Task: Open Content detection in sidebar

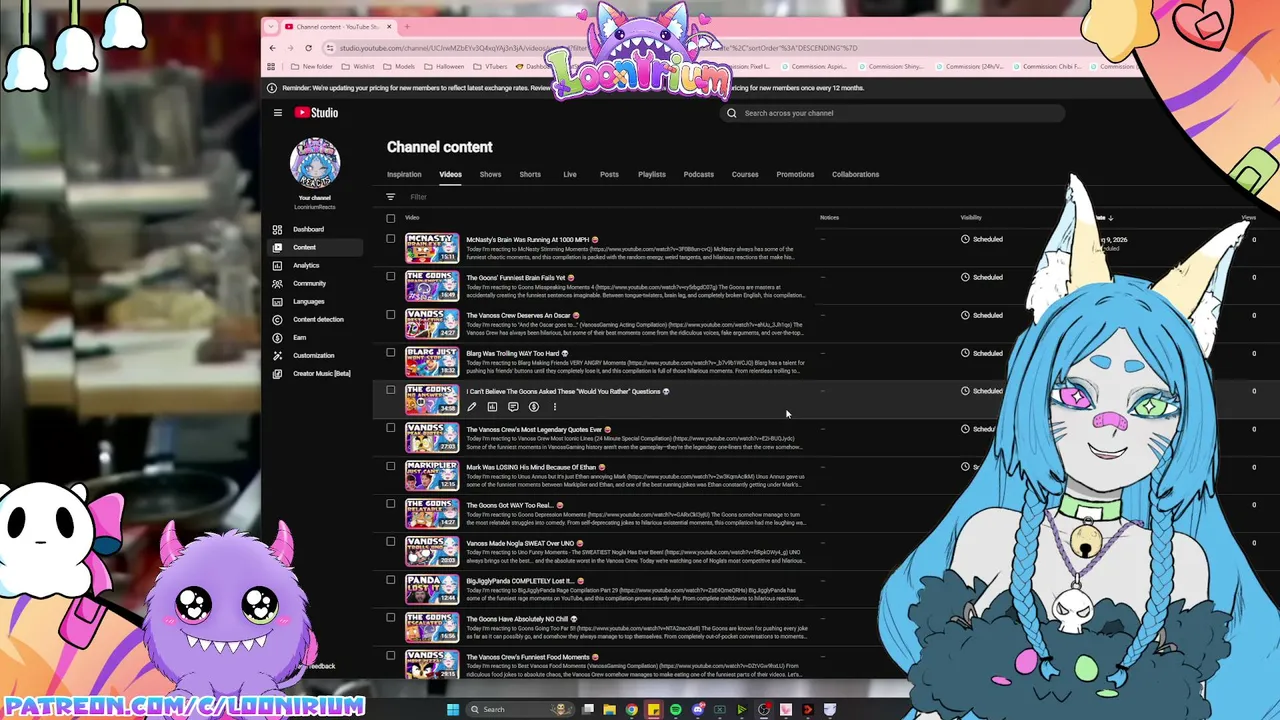Action: point(318,320)
